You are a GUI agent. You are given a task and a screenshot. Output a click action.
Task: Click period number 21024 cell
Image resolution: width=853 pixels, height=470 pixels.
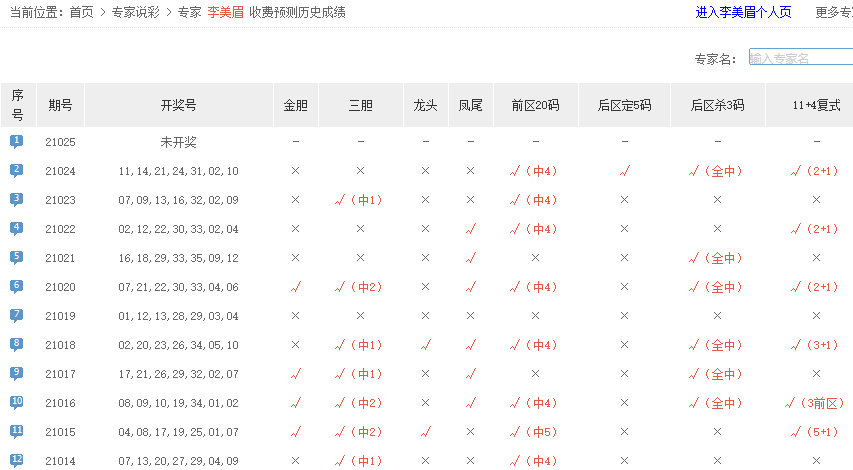click(x=60, y=171)
